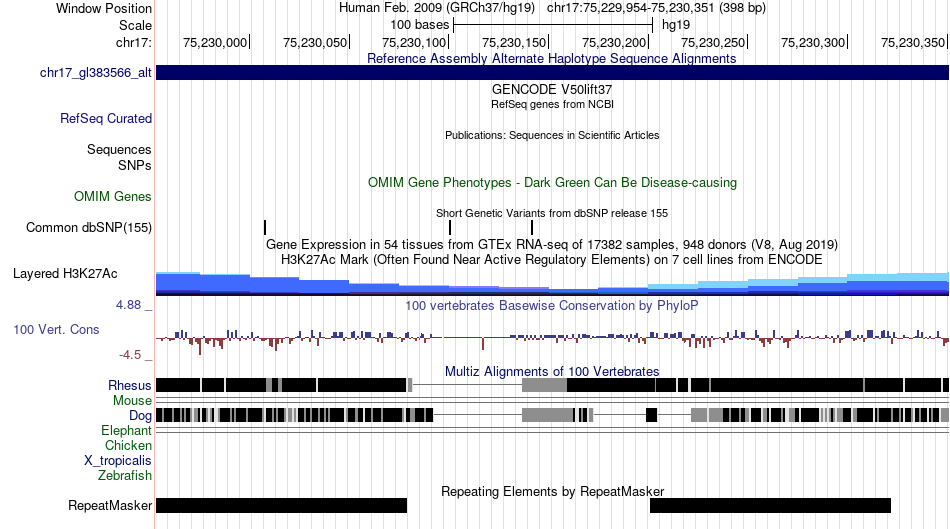Click the chr17_gl383566_alt track label
Screen dimensions: 950x529
tap(96, 73)
